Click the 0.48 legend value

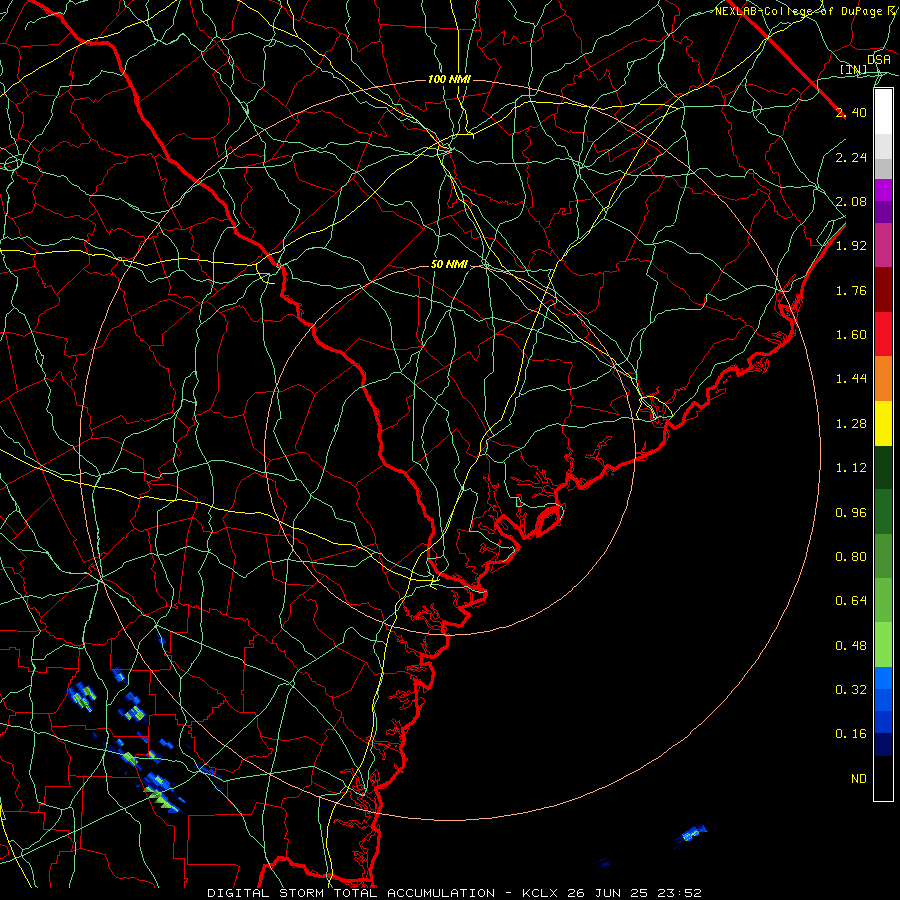[851, 646]
